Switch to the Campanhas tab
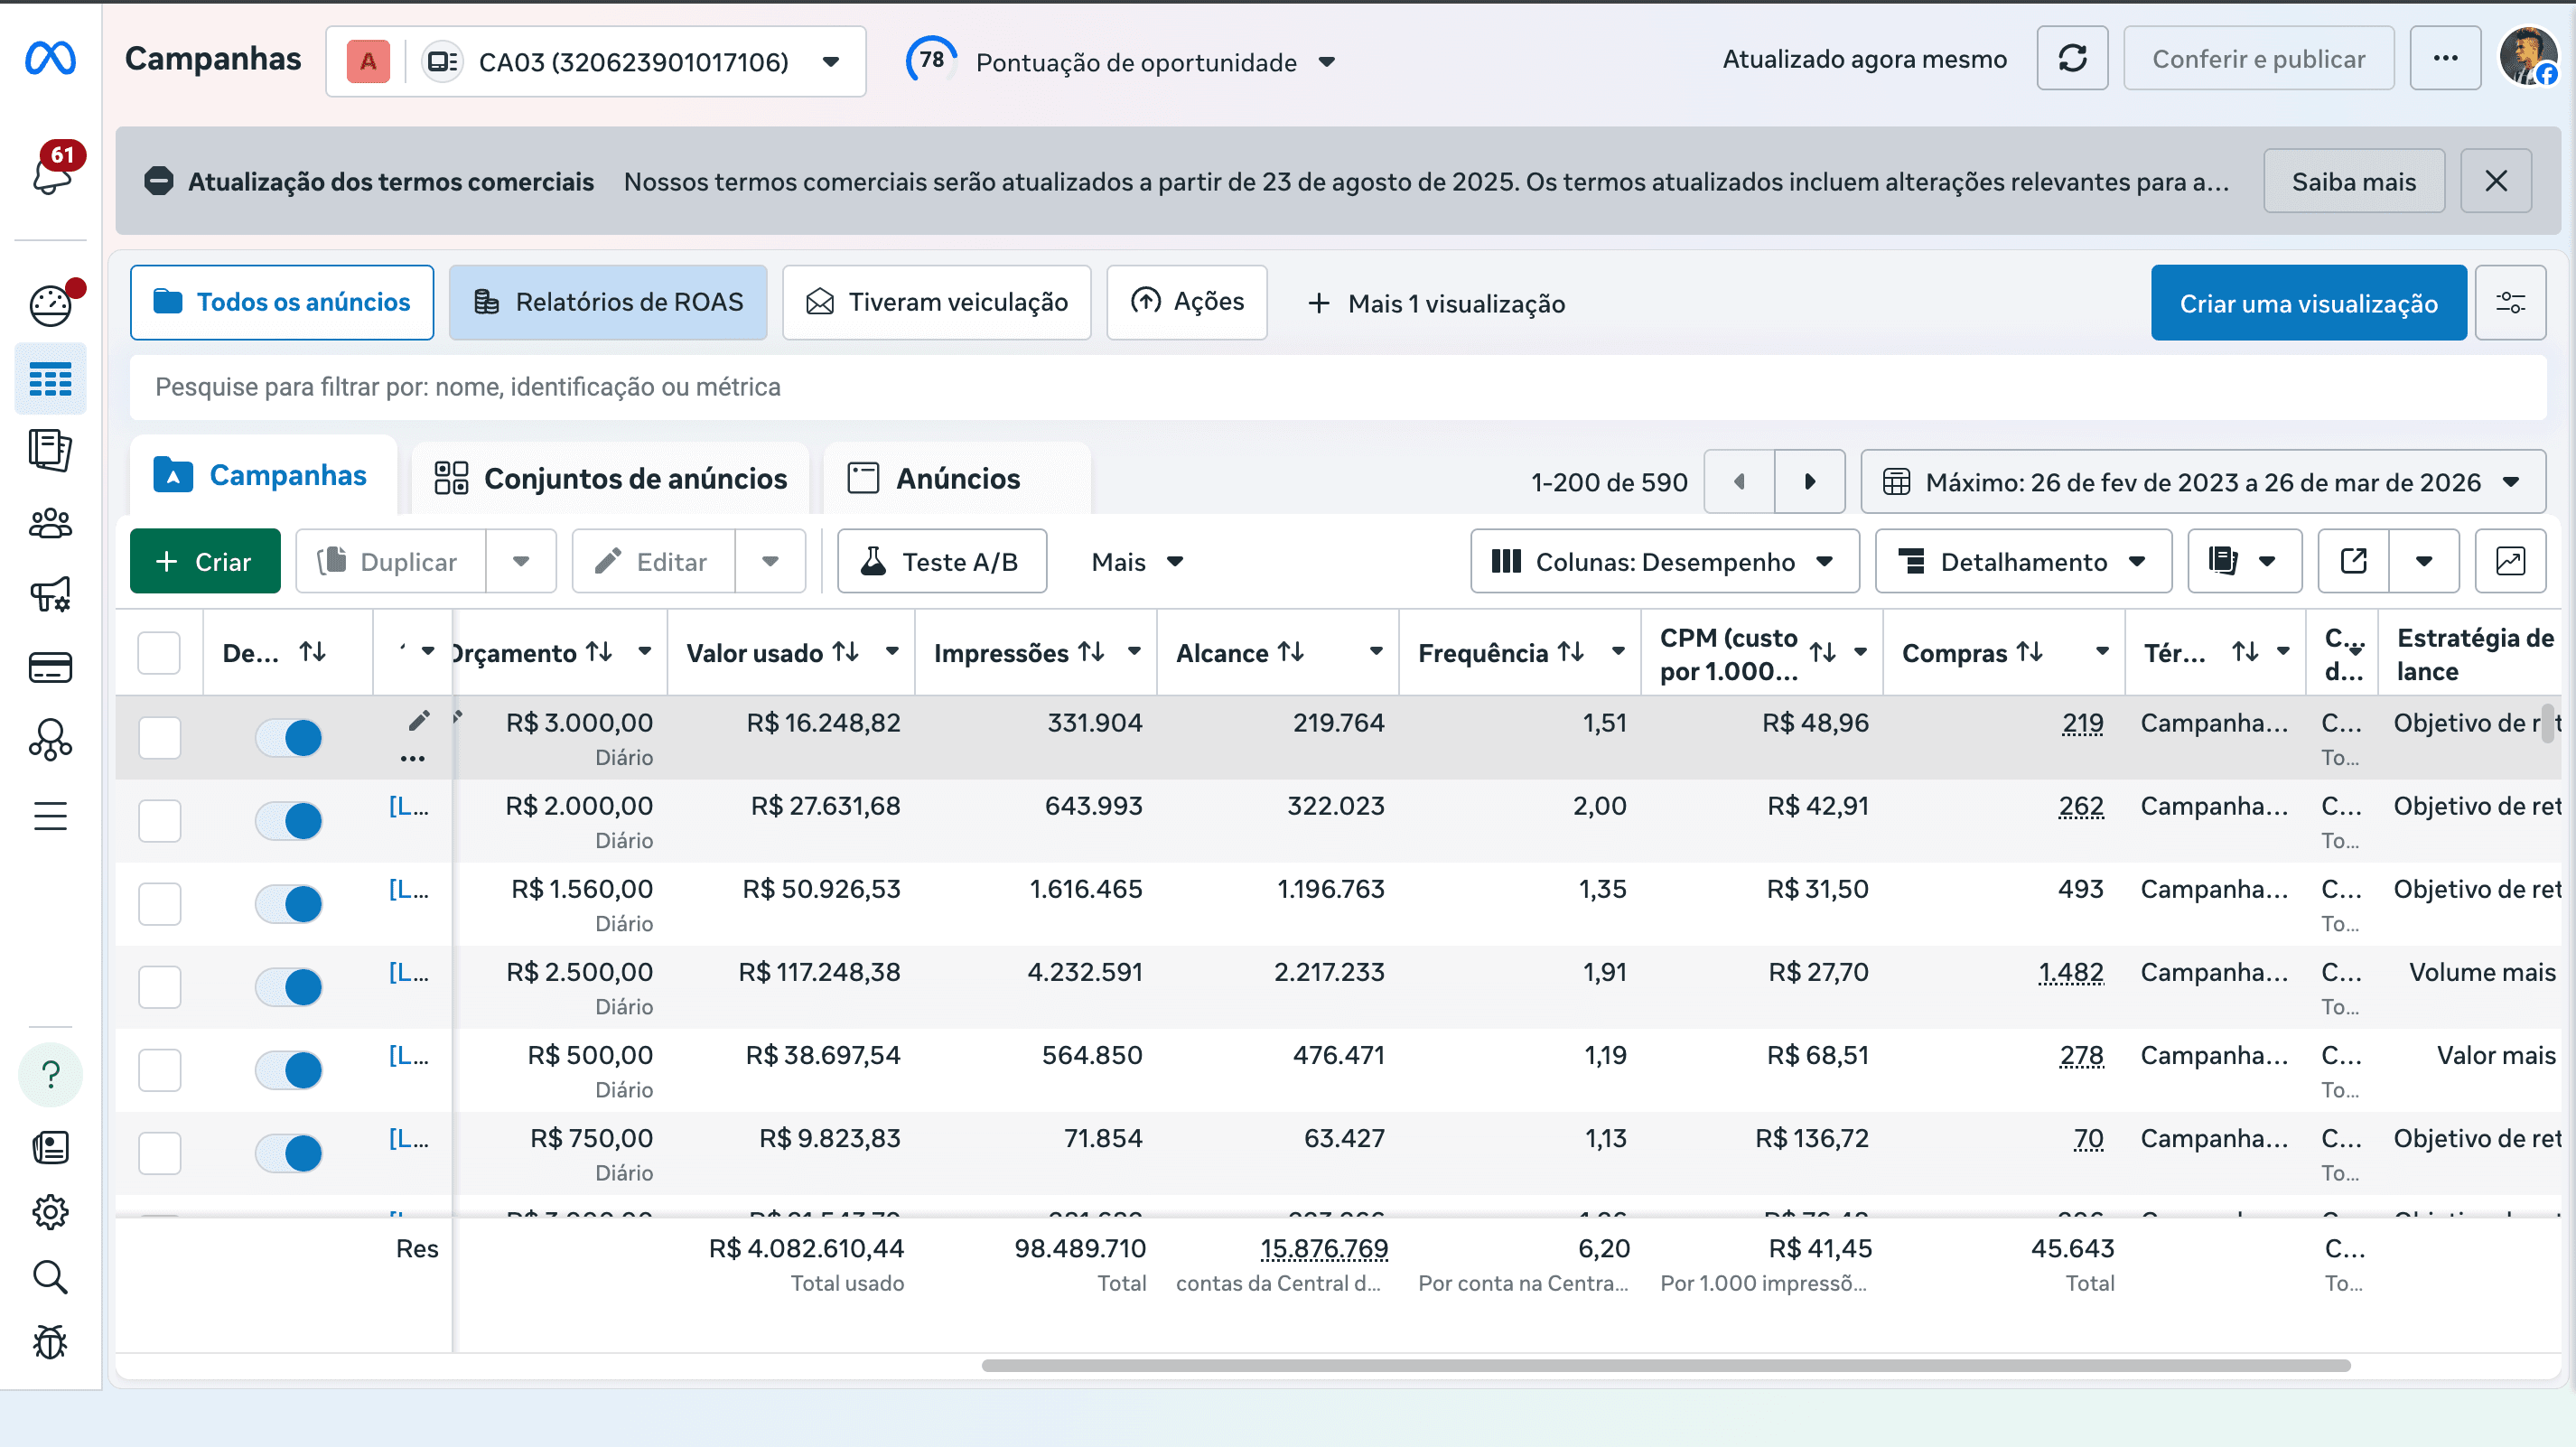This screenshot has width=2576, height=1447. click(x=262, y=475)
